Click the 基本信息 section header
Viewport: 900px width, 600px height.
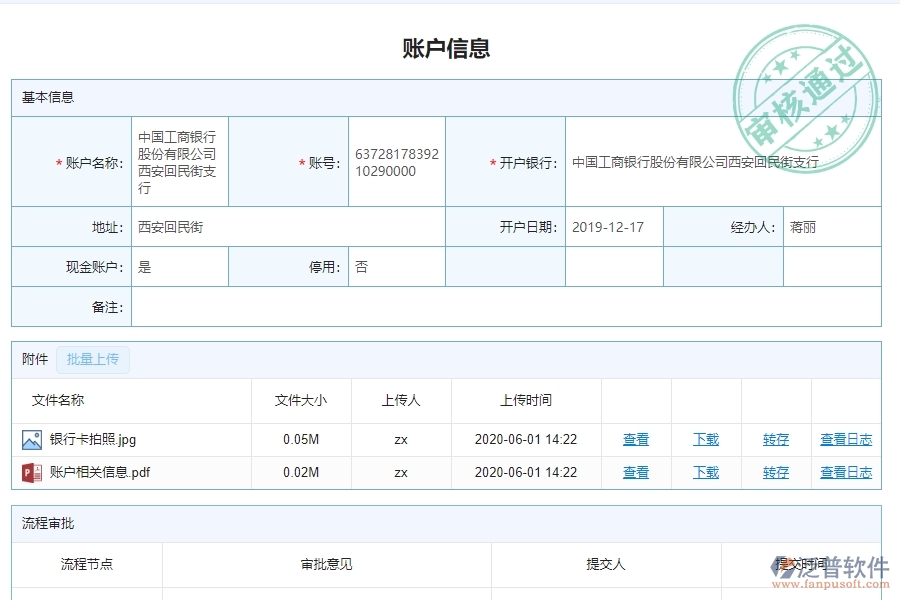43,97
